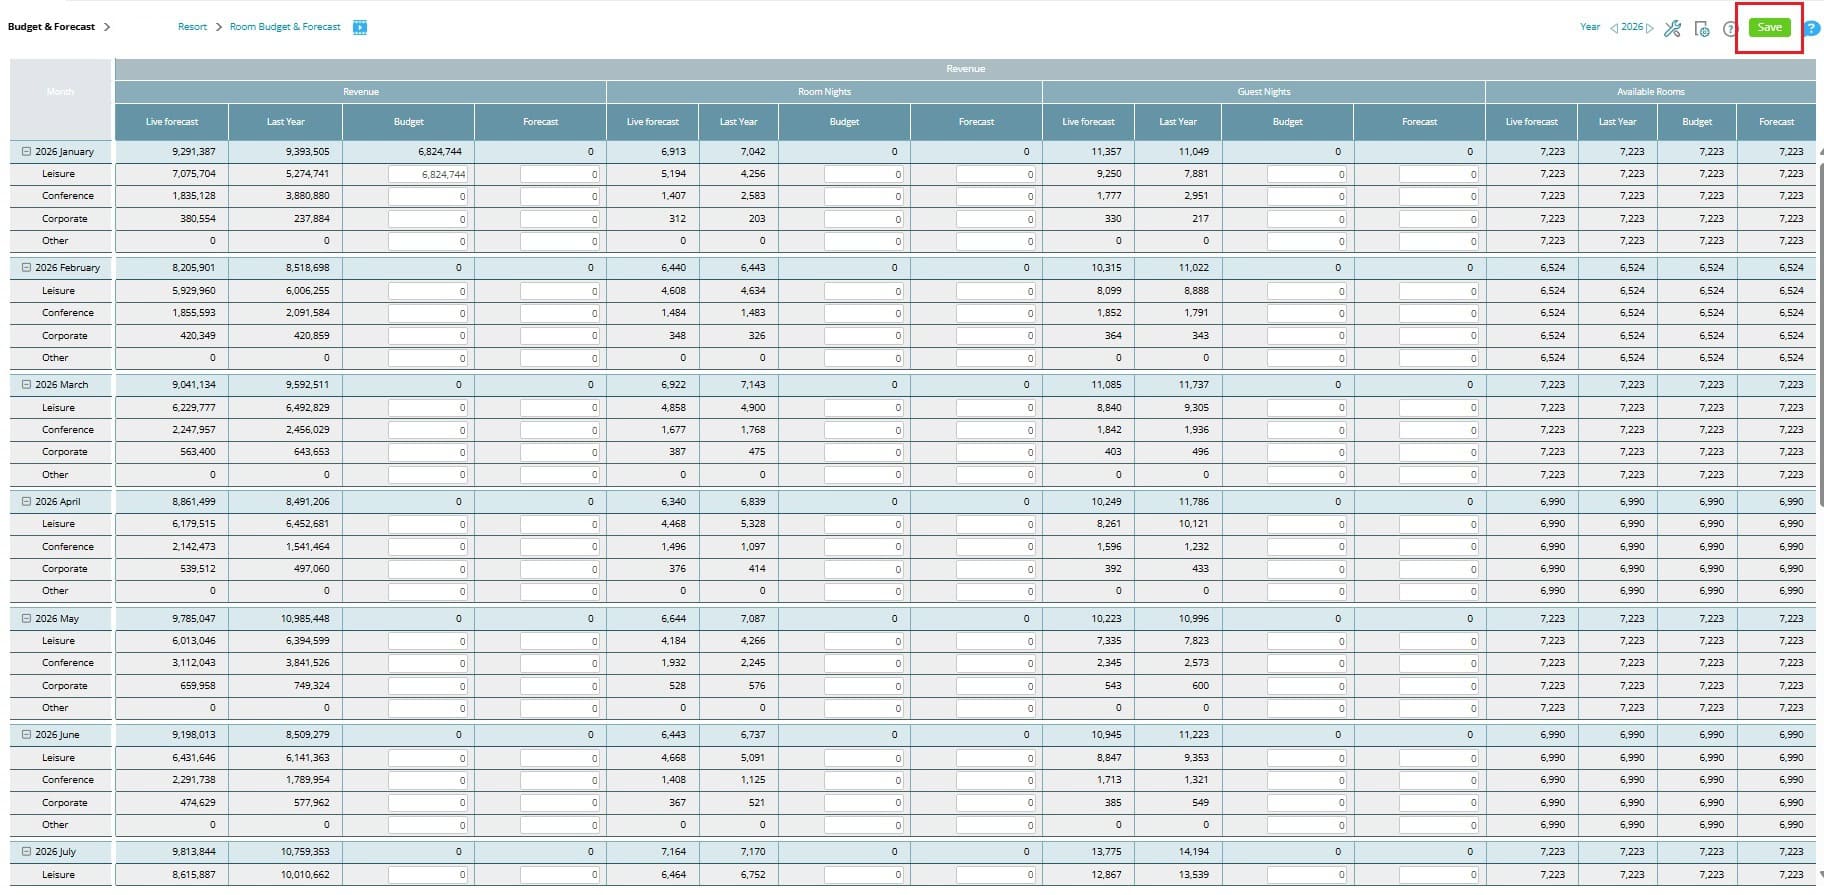Click the Guest Nights column group header
Viewport: 1824px width, 895px height.
(1264, 92)
